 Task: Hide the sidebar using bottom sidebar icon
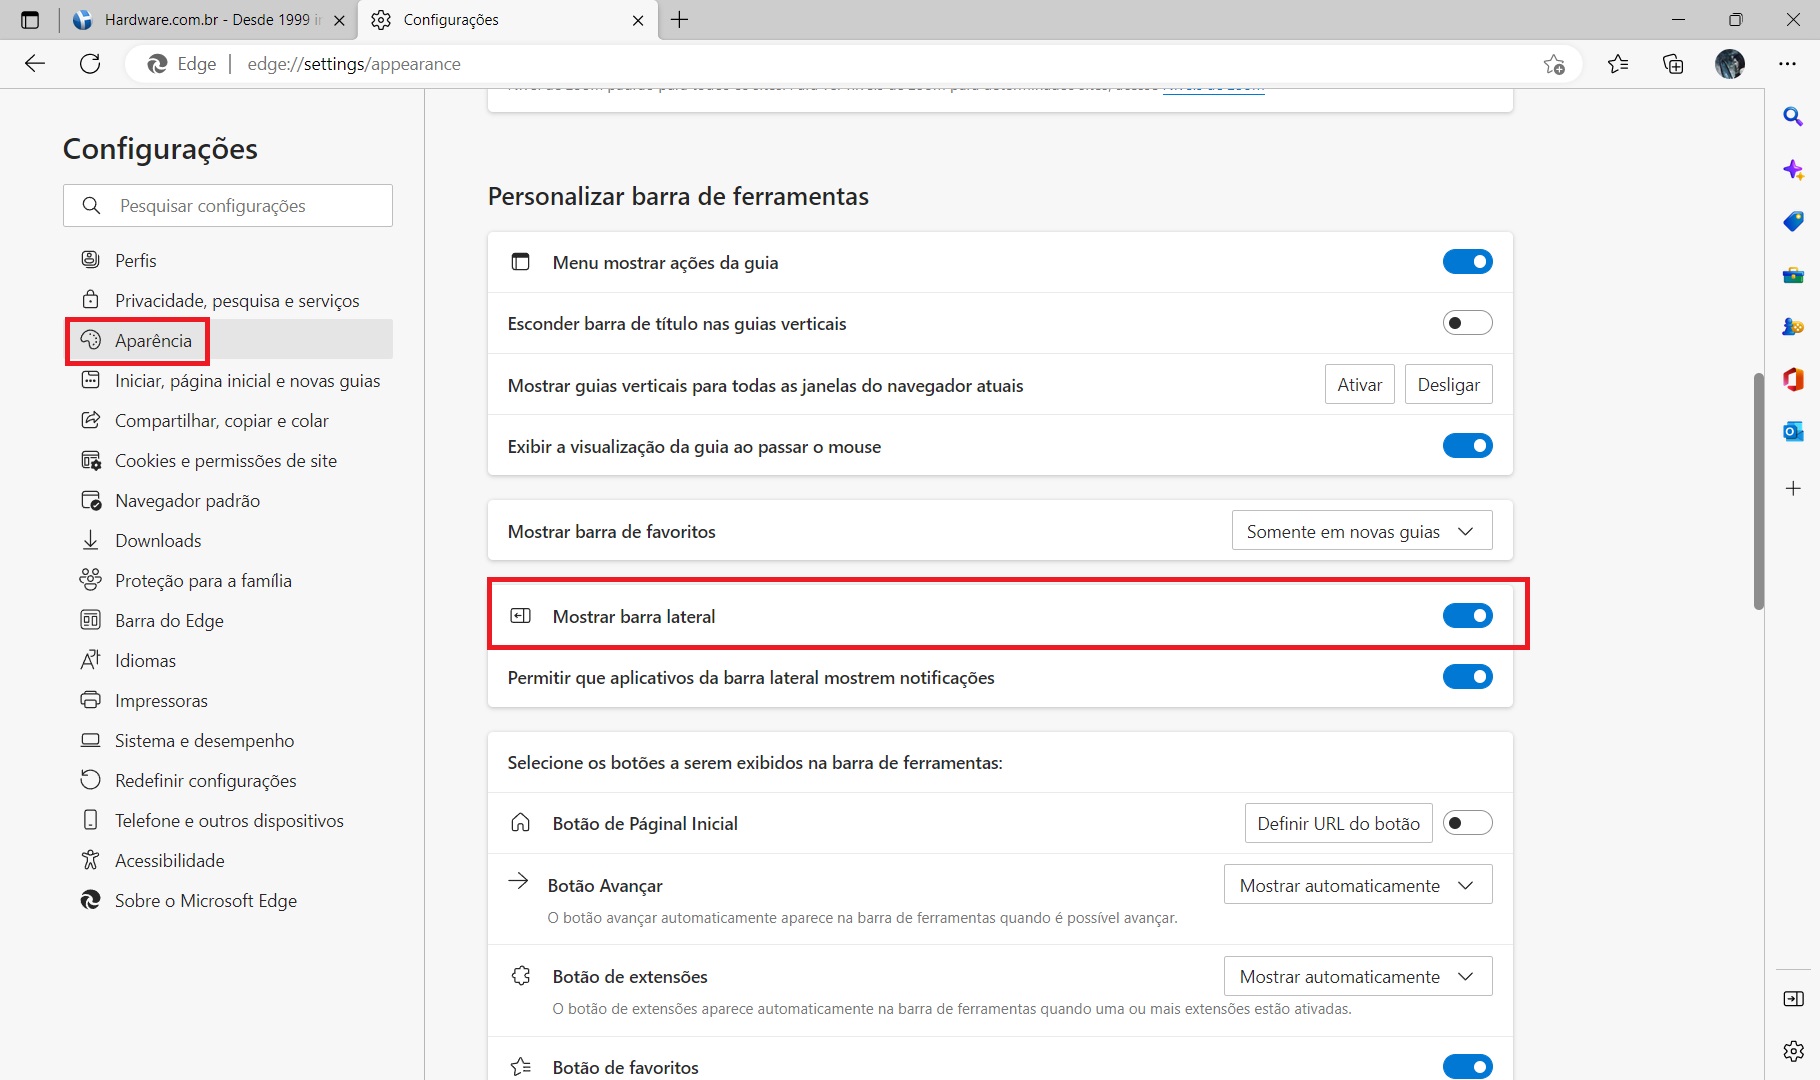click(x=1793, y=999)
